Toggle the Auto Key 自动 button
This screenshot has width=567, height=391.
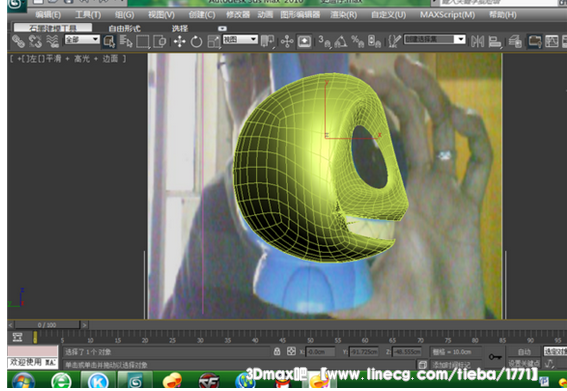point(524,352)
